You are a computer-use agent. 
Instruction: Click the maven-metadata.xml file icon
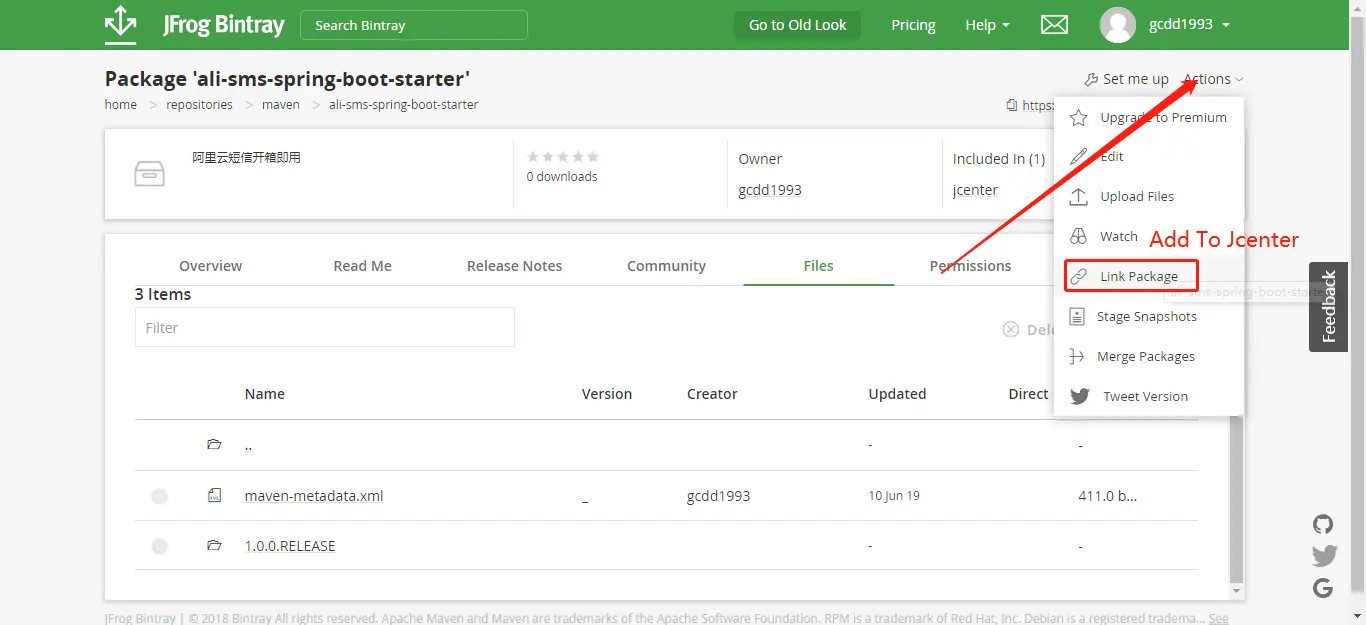point(214,495)
